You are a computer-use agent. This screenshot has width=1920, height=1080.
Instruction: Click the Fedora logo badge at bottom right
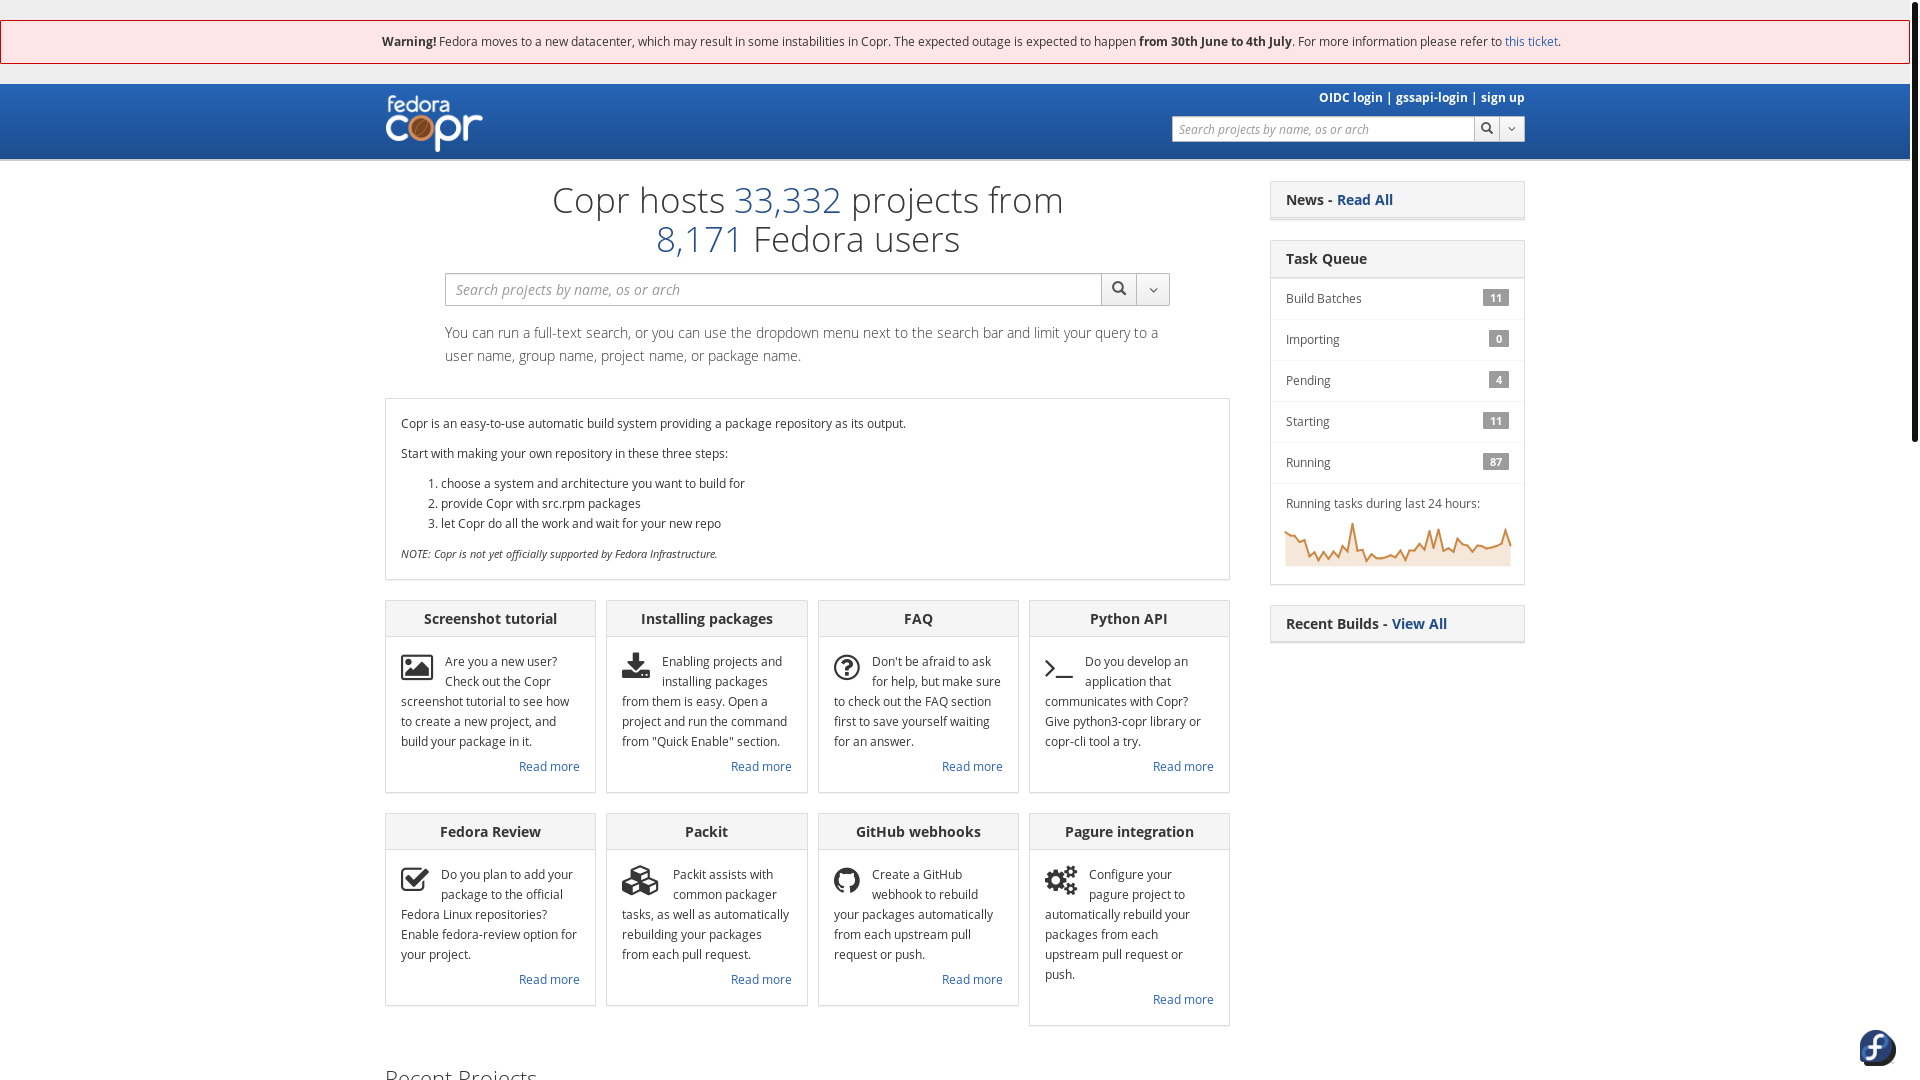(x=1878, y=1048)
